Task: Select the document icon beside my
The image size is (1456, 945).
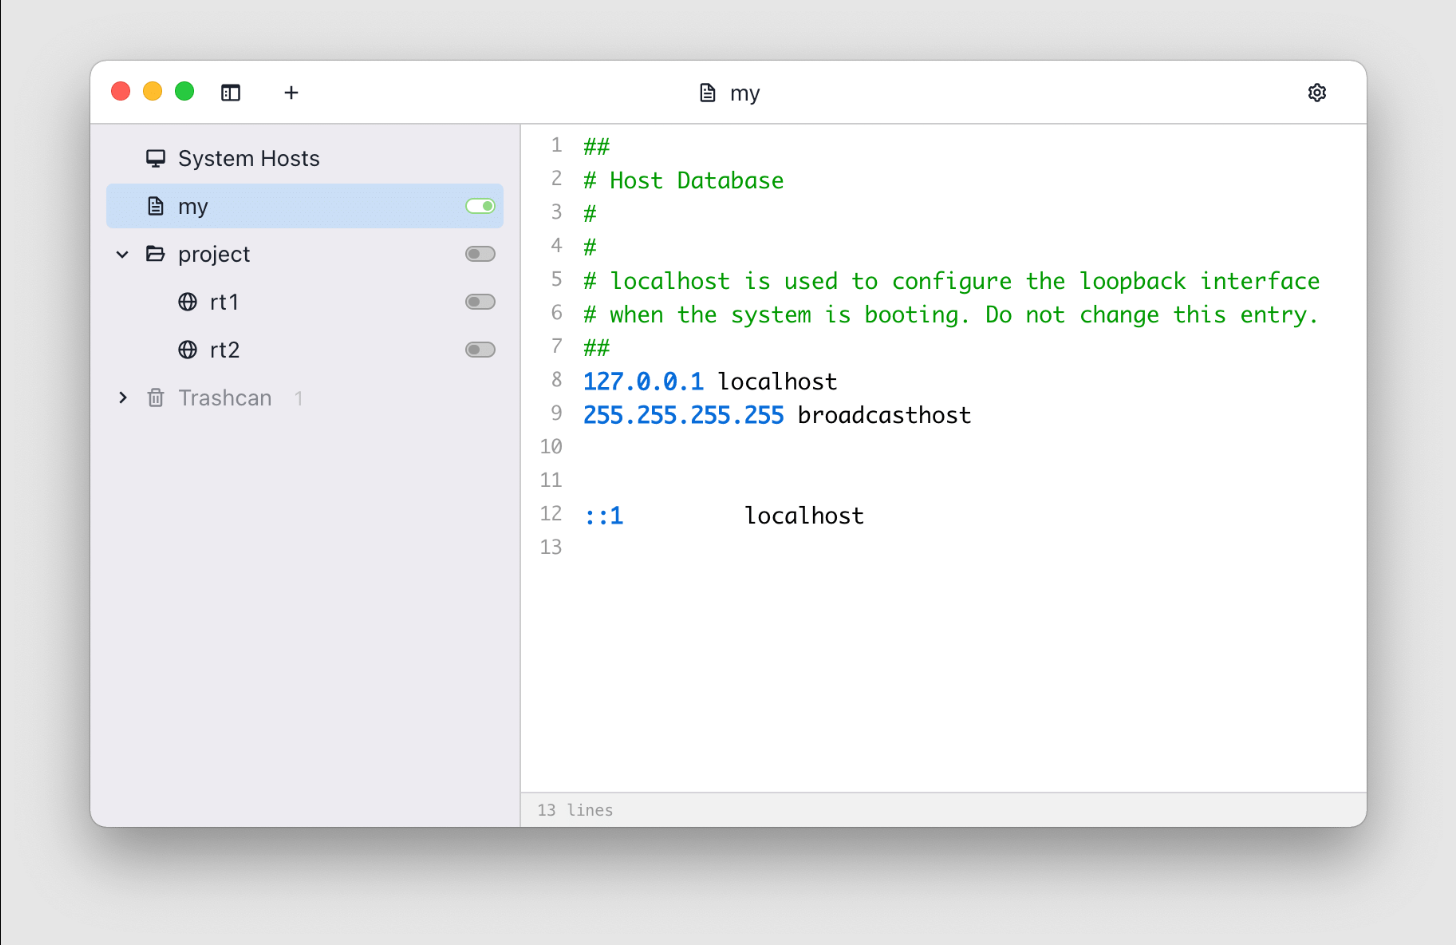Action: point(156,206)
